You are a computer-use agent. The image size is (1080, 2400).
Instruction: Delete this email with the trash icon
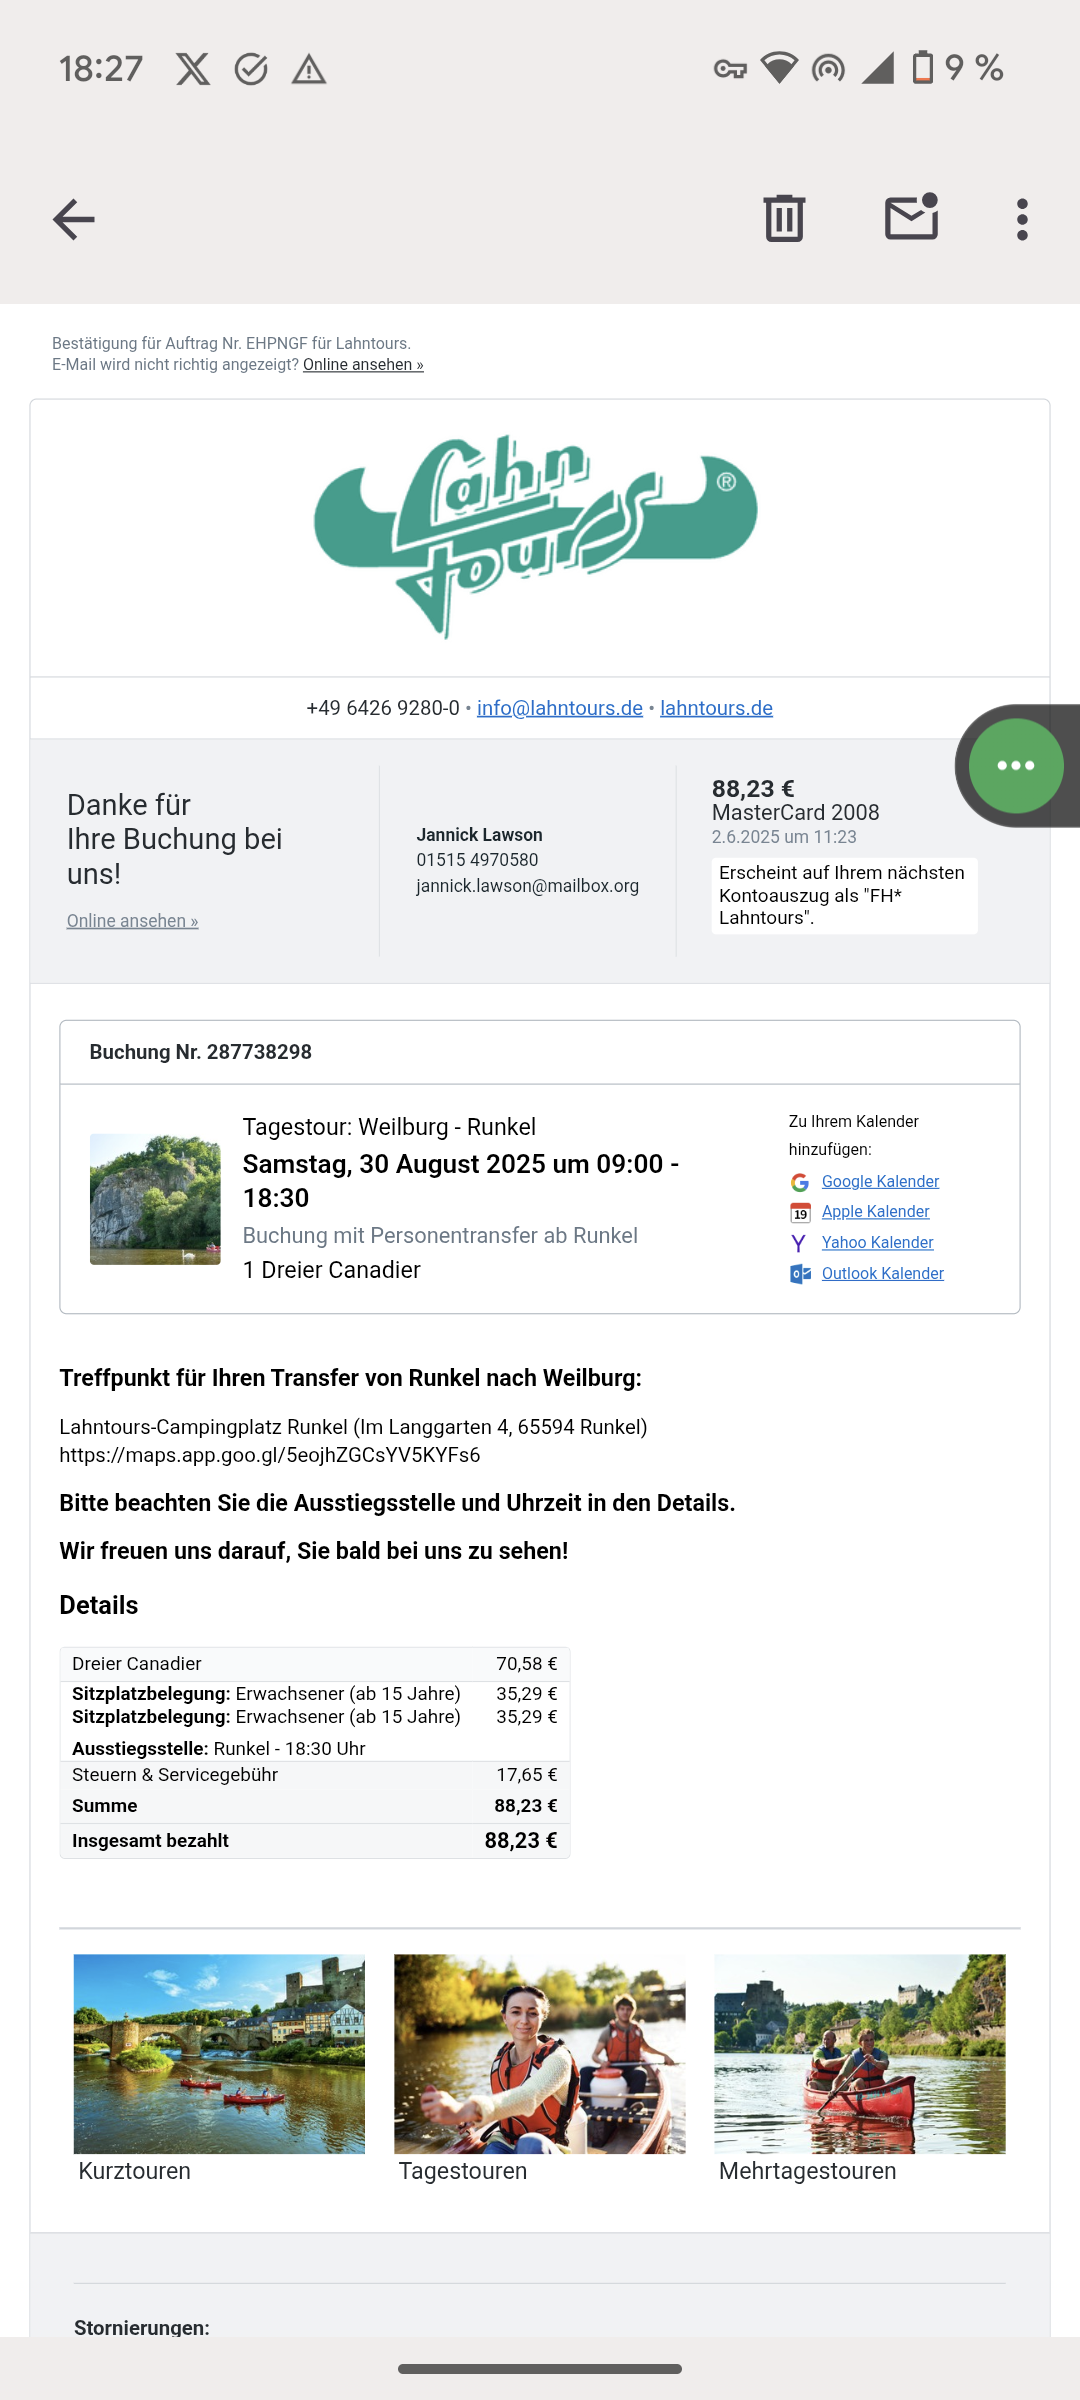point(784,218)
